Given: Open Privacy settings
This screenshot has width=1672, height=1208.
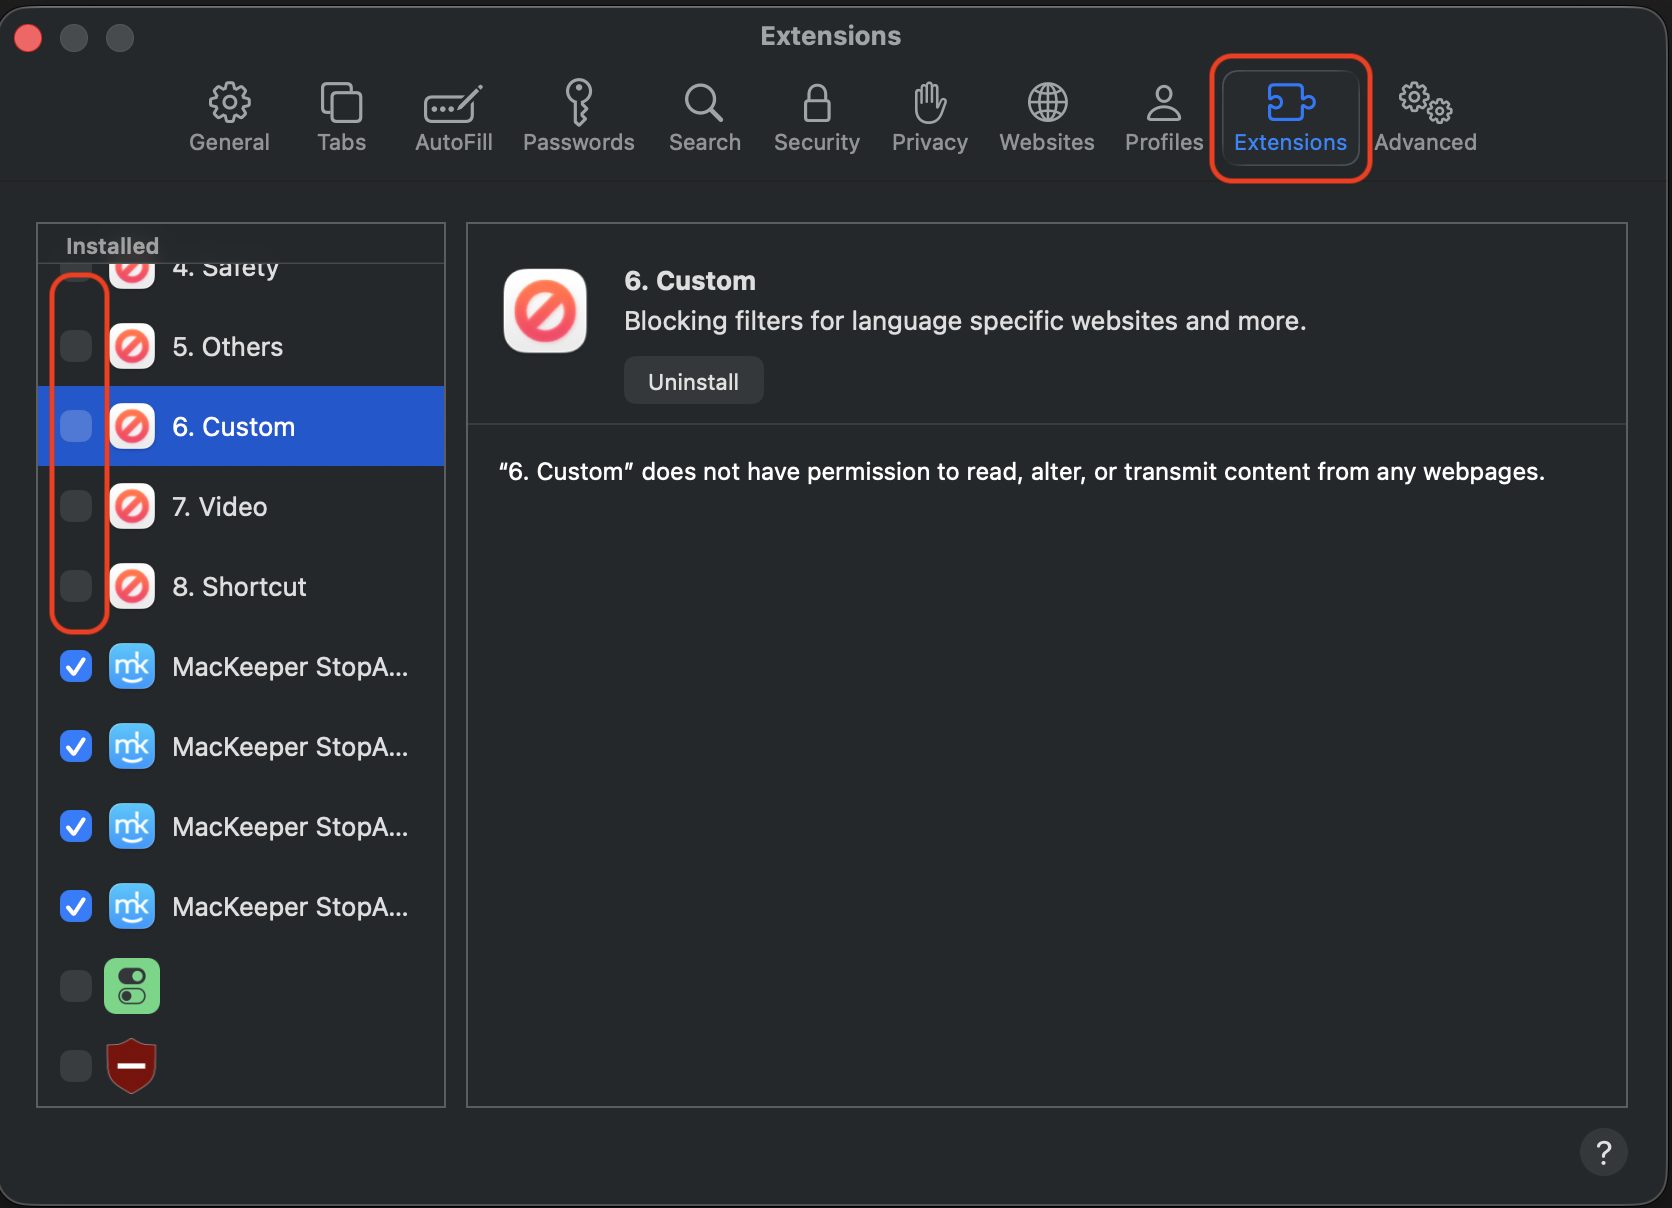Looking at the screenshot, I should coord(929,117).
